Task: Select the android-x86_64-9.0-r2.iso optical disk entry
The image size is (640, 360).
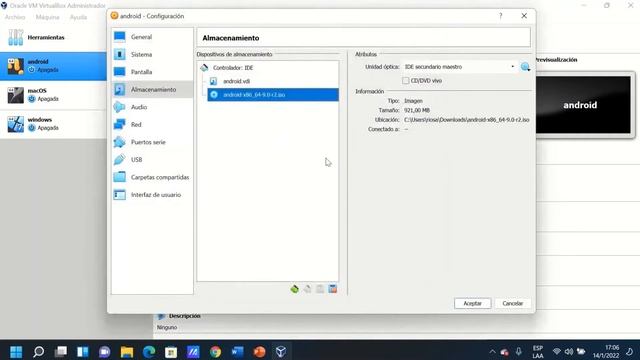Action: tap(273, 95)
